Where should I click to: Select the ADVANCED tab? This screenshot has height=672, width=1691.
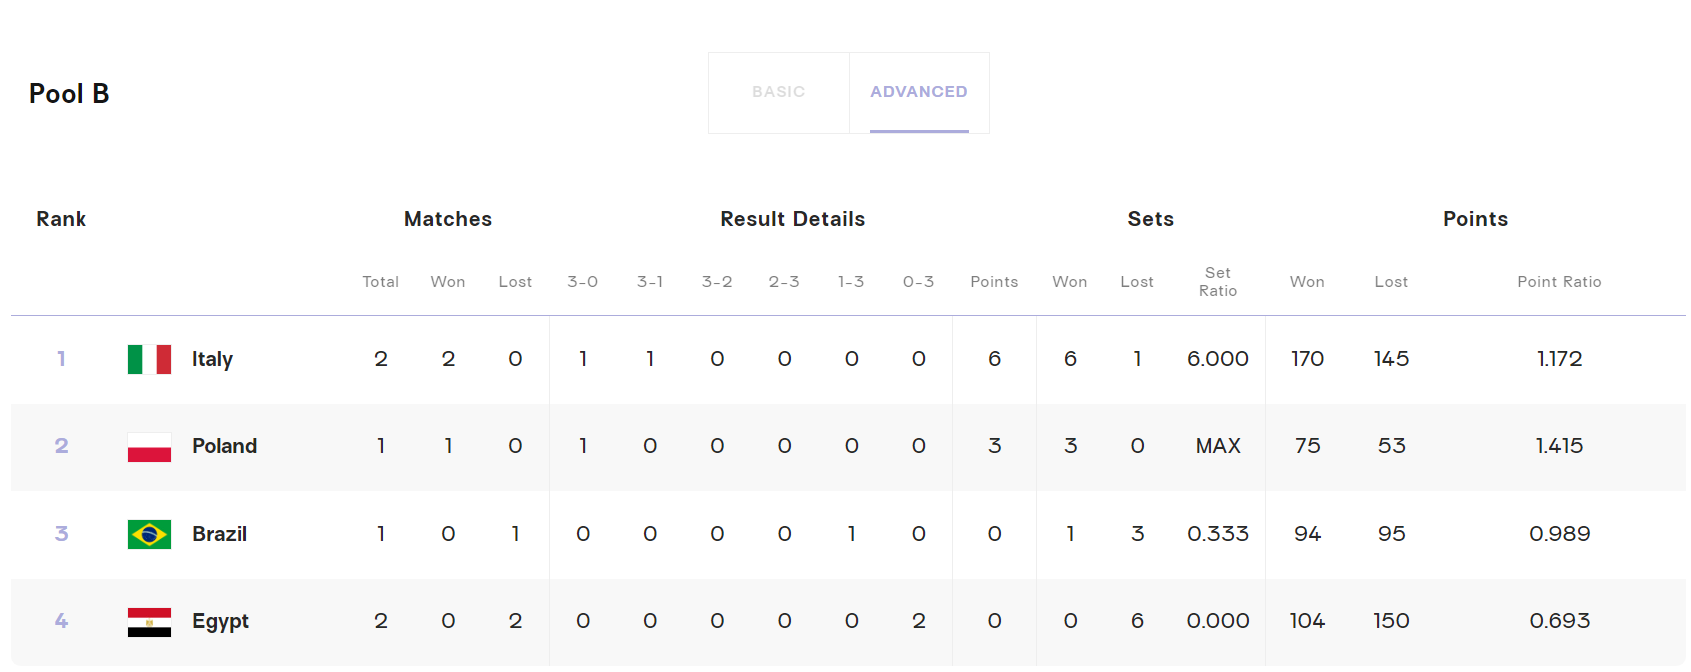point(918,92)
